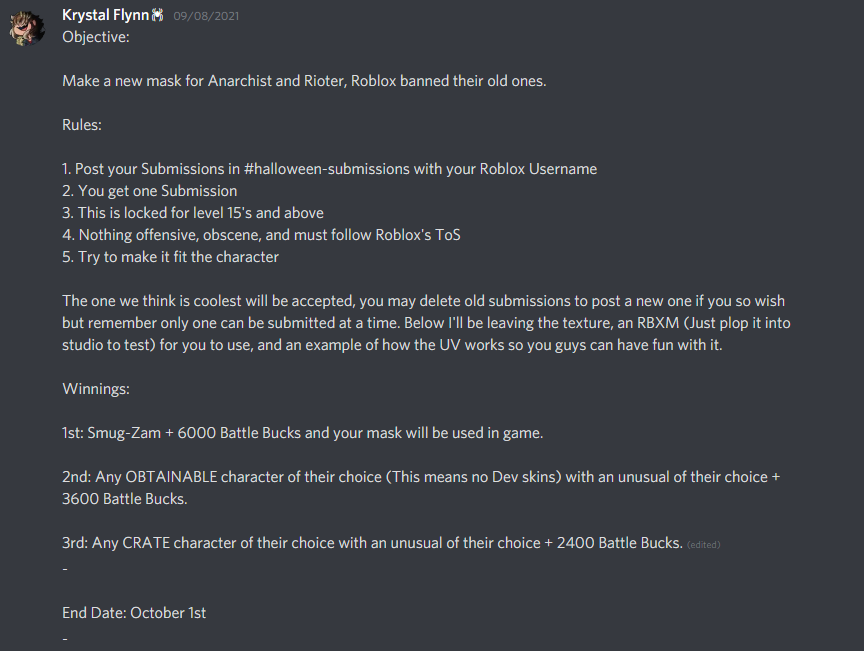Click rule 4 mentioning Roblox's ToS
Screen dimensions: 864x651
coord(261,235)
